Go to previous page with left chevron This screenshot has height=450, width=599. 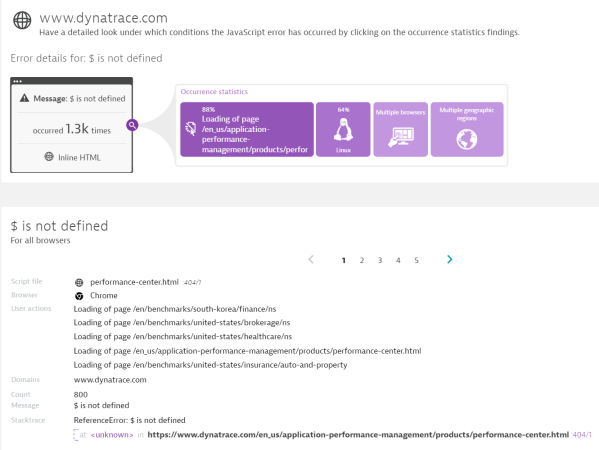(x=311, y=260)
